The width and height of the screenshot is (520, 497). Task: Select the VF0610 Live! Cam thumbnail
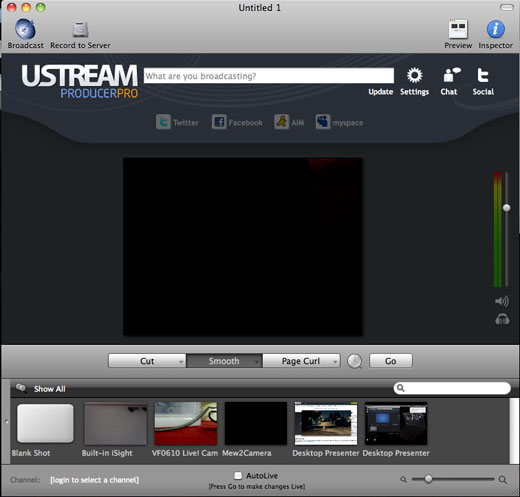tap(186, 423)
